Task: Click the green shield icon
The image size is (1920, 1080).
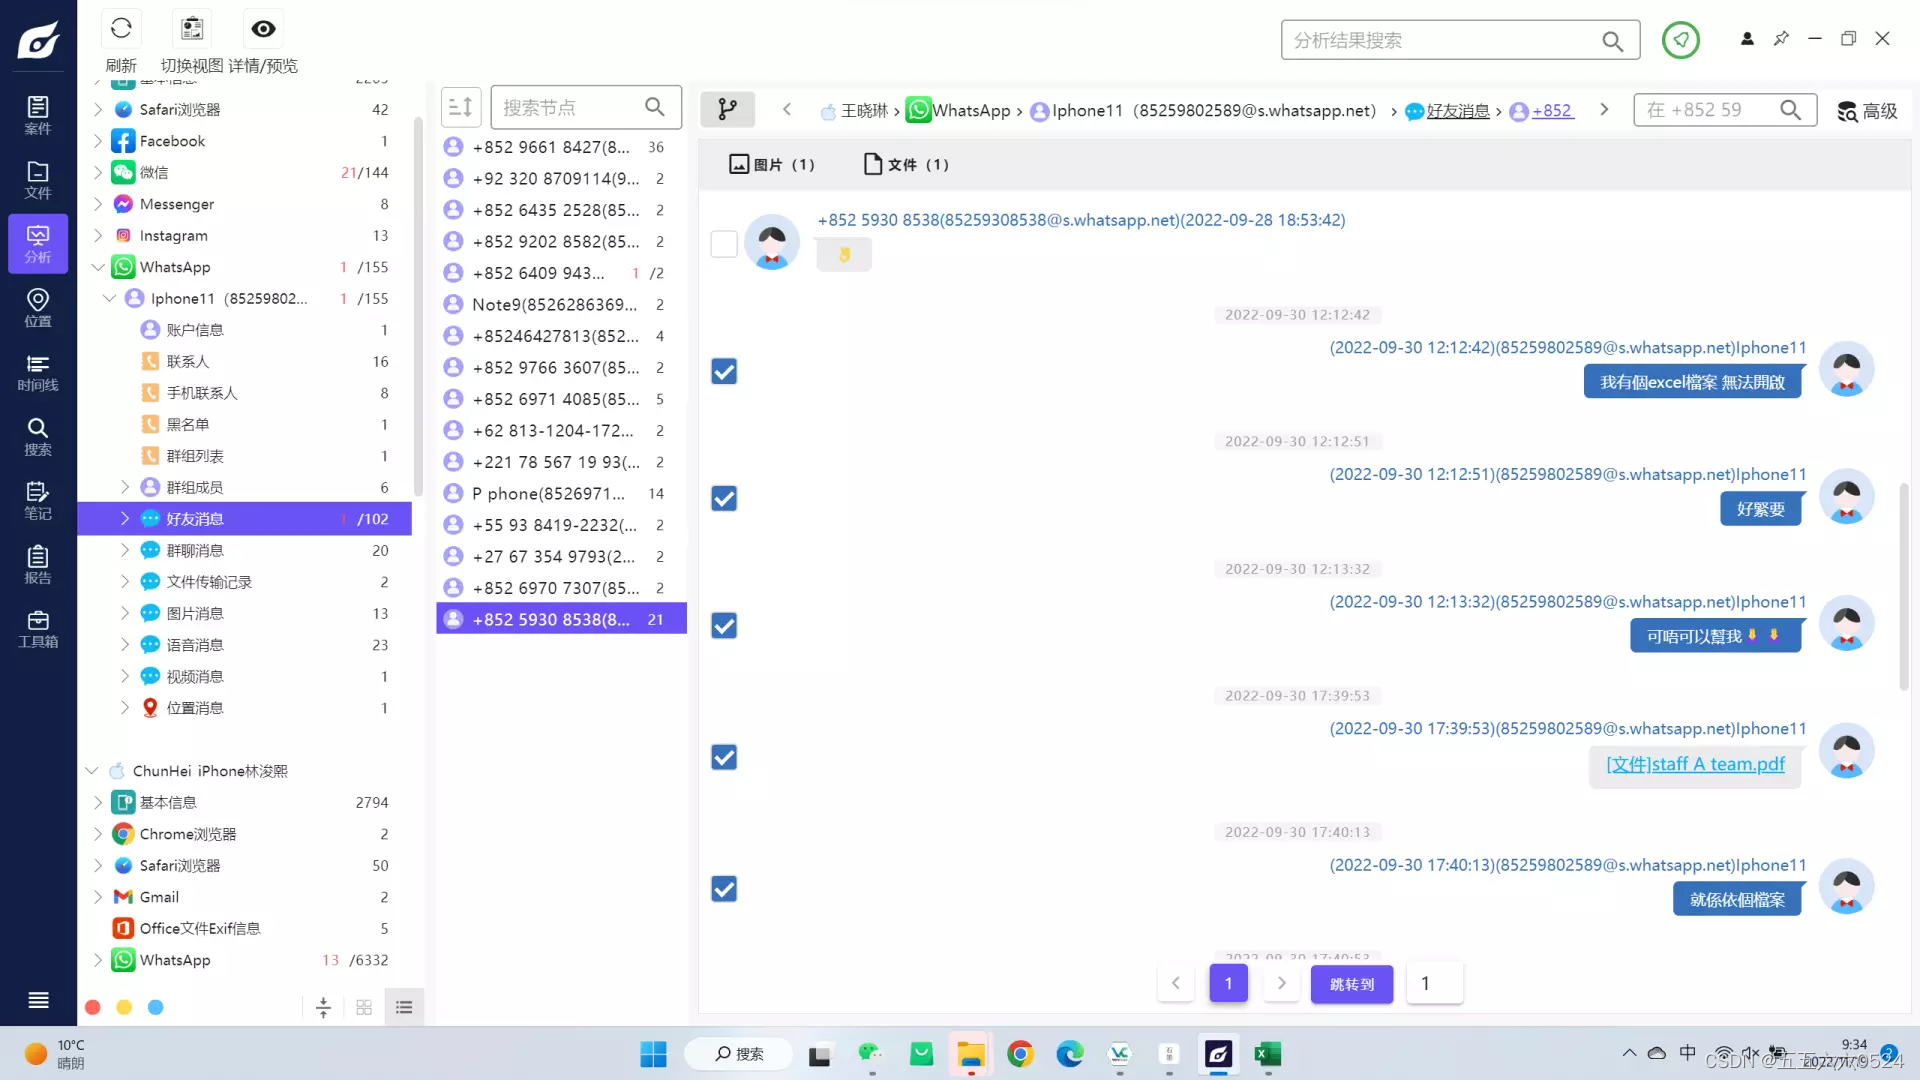Action: click(x=1680, y=40)
